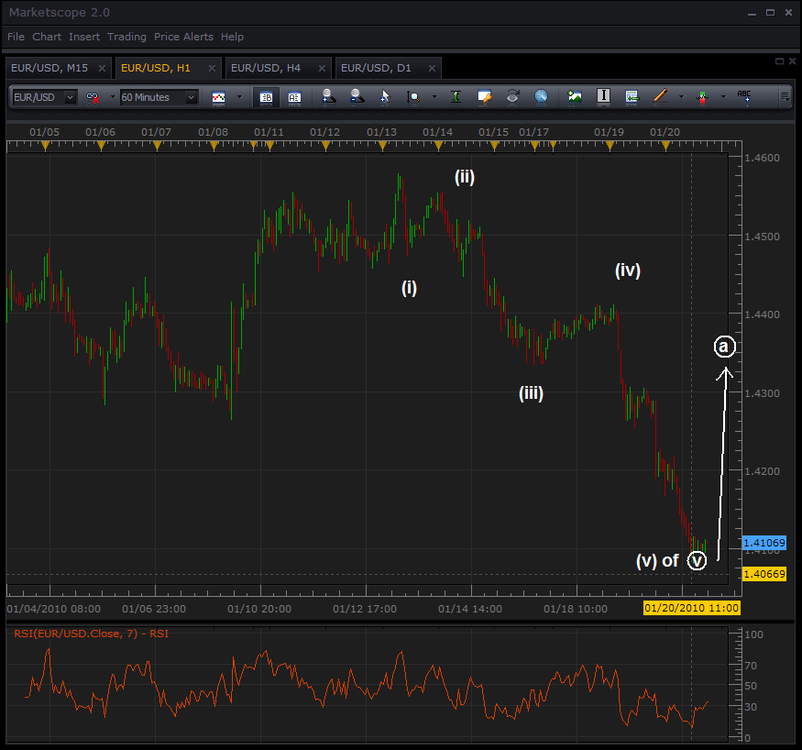
Task: Expand the indicator marker dropdown arrow
Action: point(723,97)
